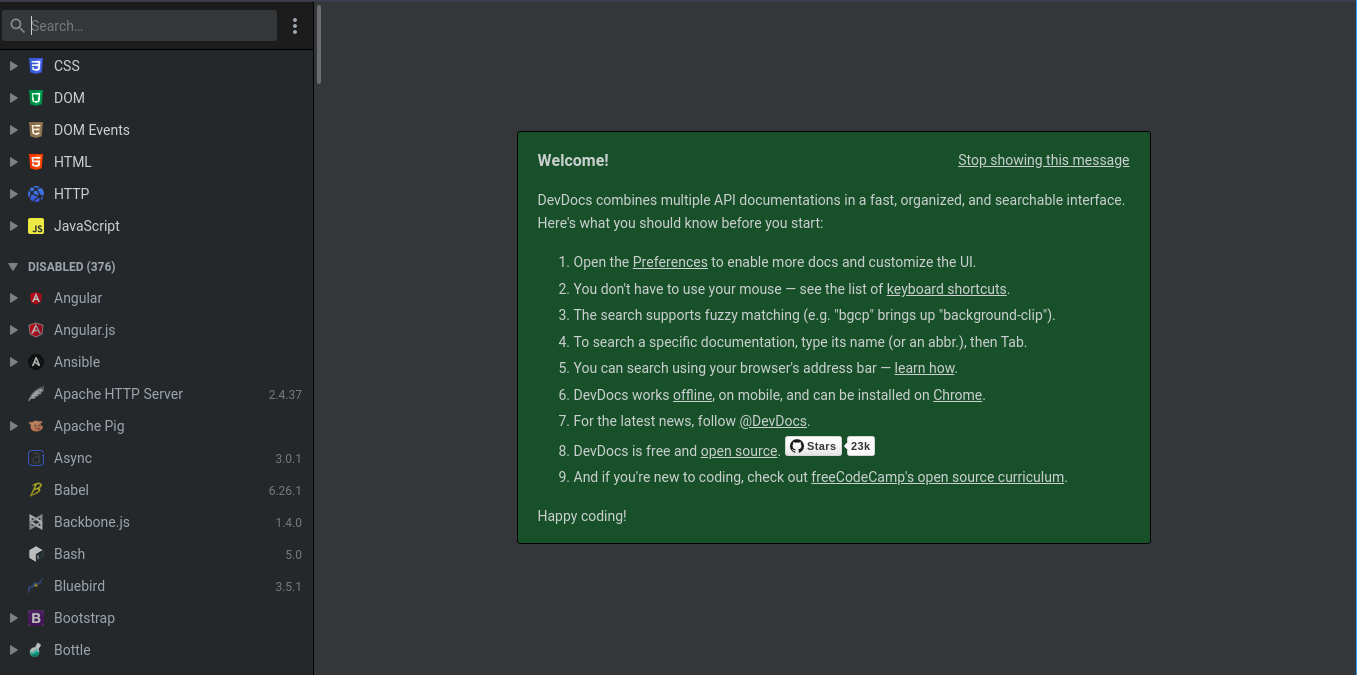Select the Backbone.js doc label
The height and width of the screenshot is (675, 1357).
92,522
